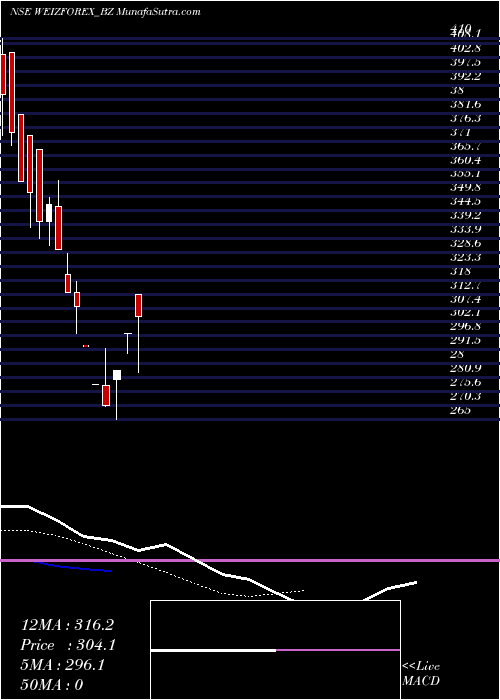Click the 355.1 price label
The height and width of the screenshot is (700, 500).
465,173
